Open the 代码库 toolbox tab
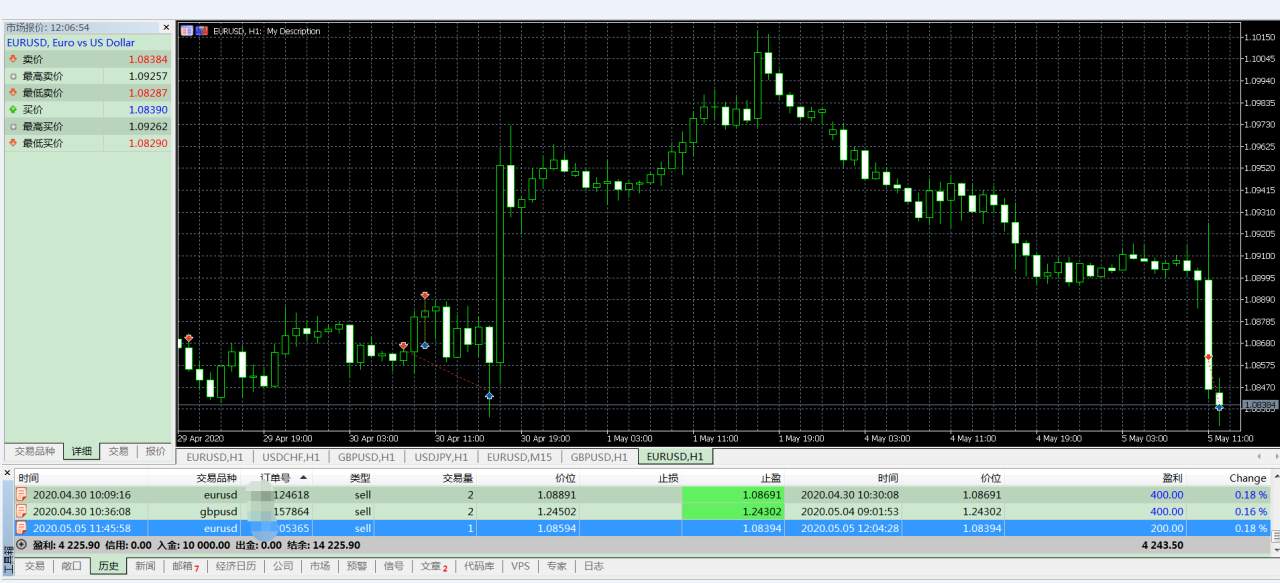 tap(479, 566)
